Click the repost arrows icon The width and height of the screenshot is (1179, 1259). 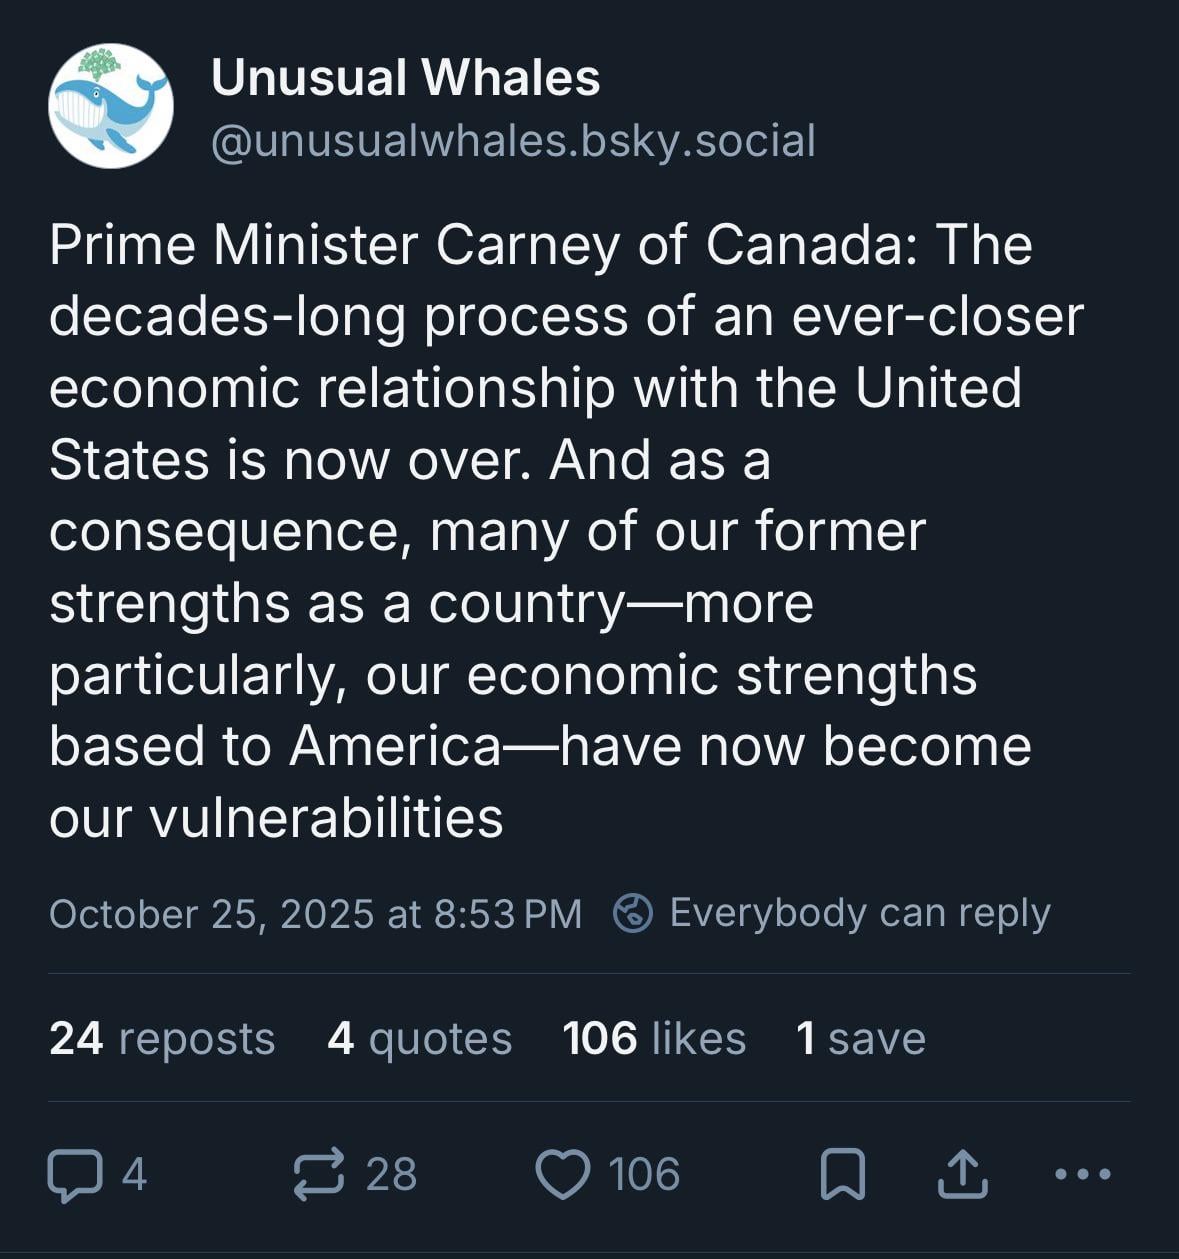(x=319, y=1174)
